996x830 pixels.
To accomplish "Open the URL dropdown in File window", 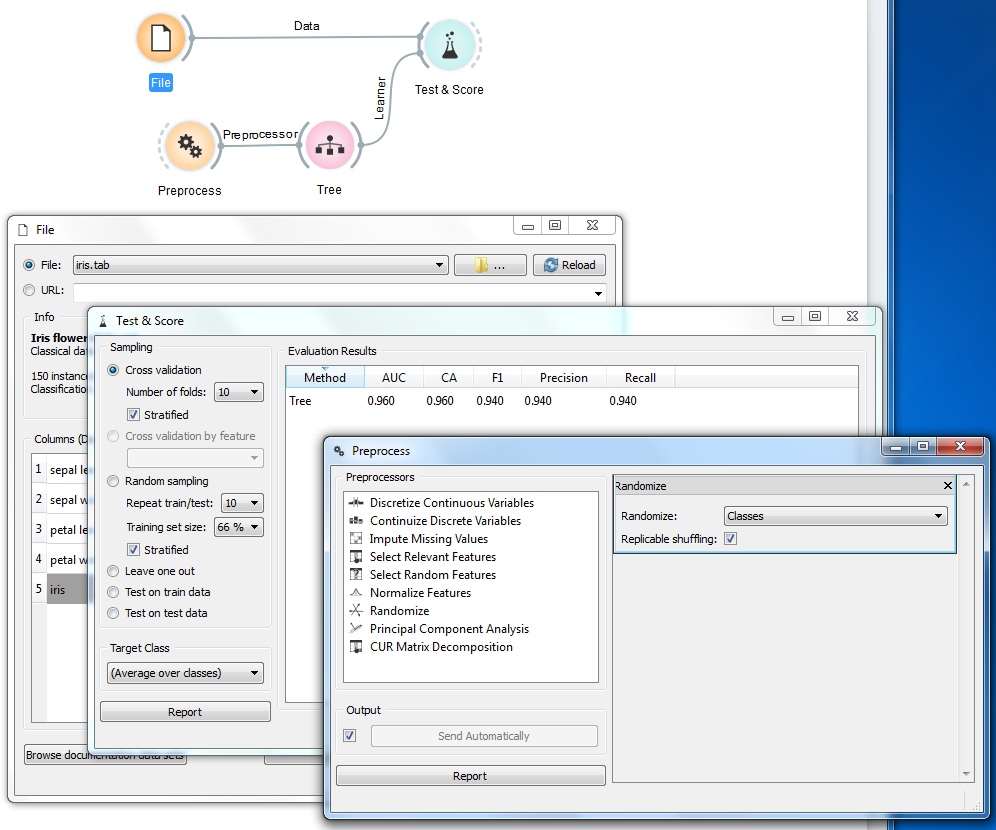I will pyautogui.click(x=598, y=293).
